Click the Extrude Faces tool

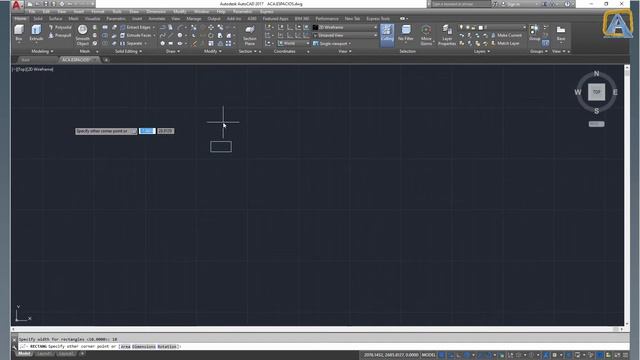click(136, 36)
